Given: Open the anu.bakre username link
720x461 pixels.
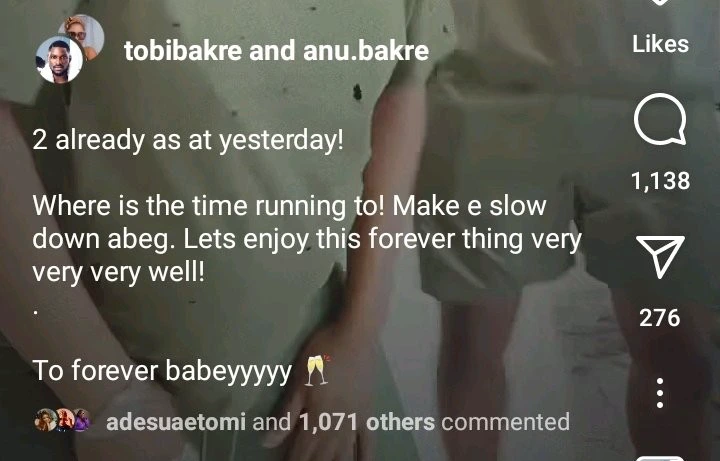Looking at the screenshot, I should 366,51.
